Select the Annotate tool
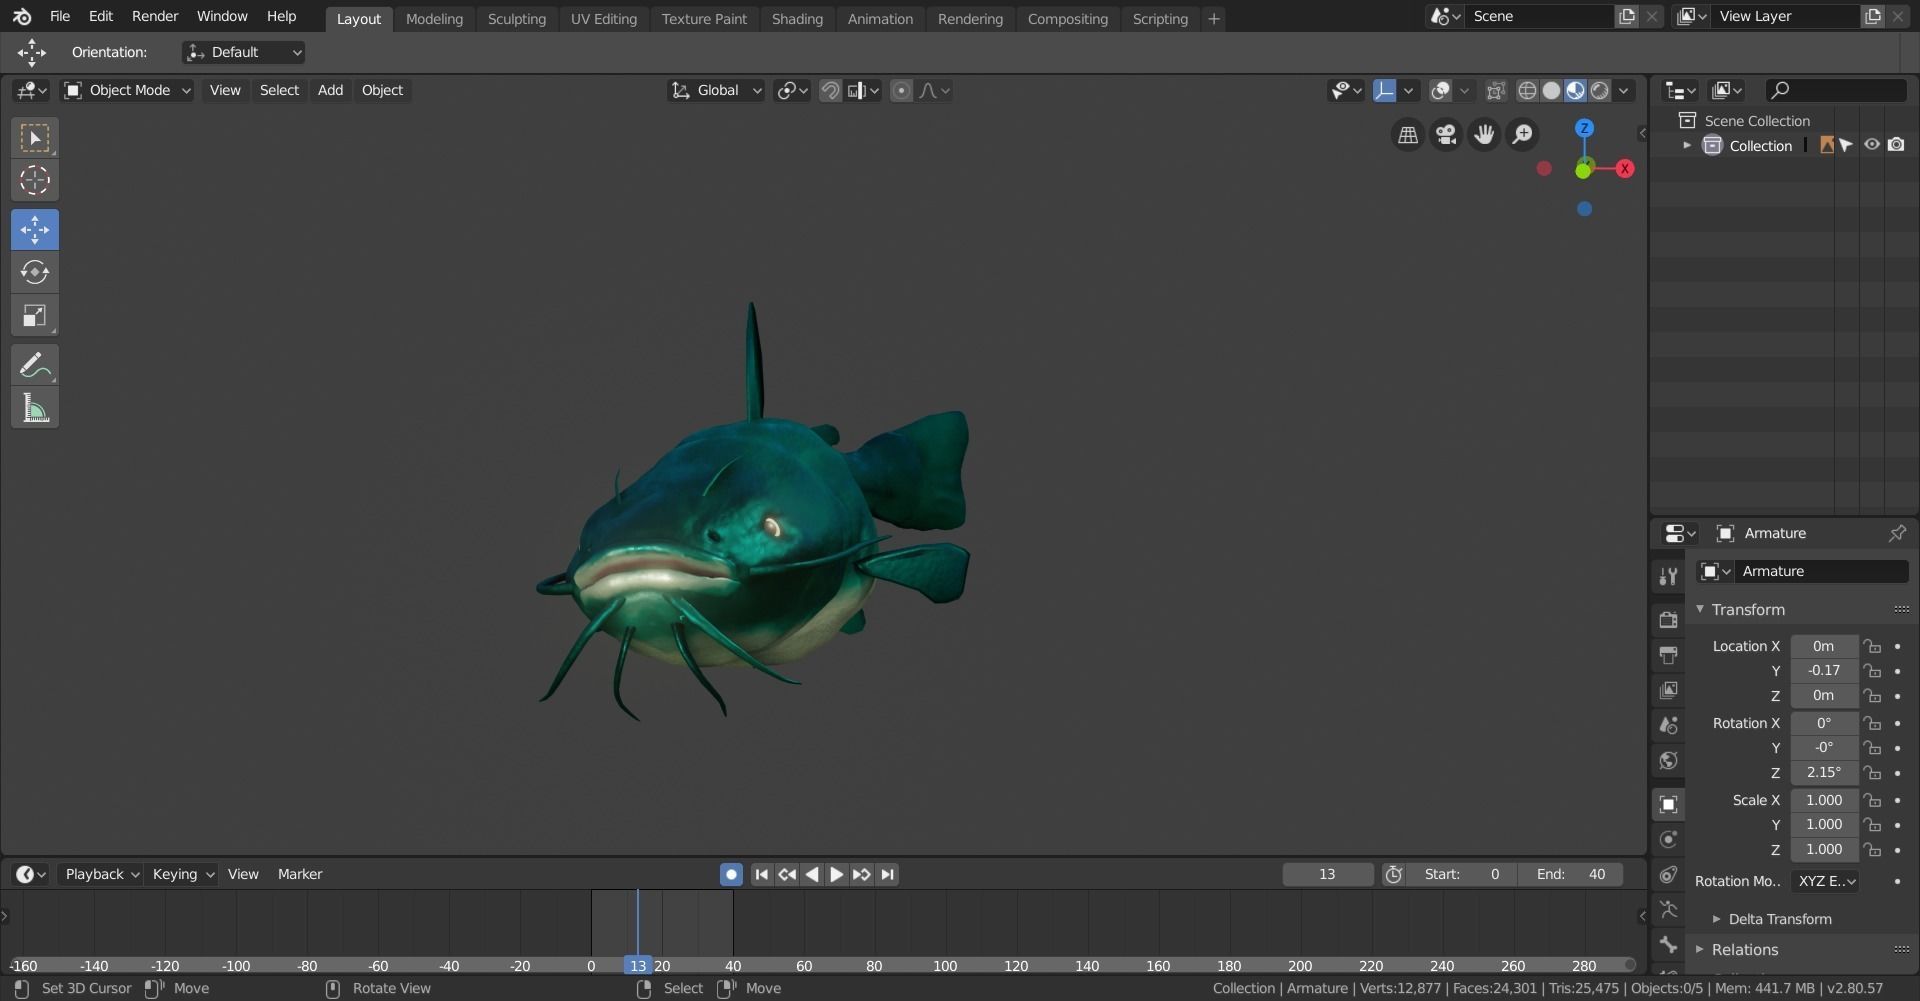The image size is (1920, 1001). click(35, 365)
